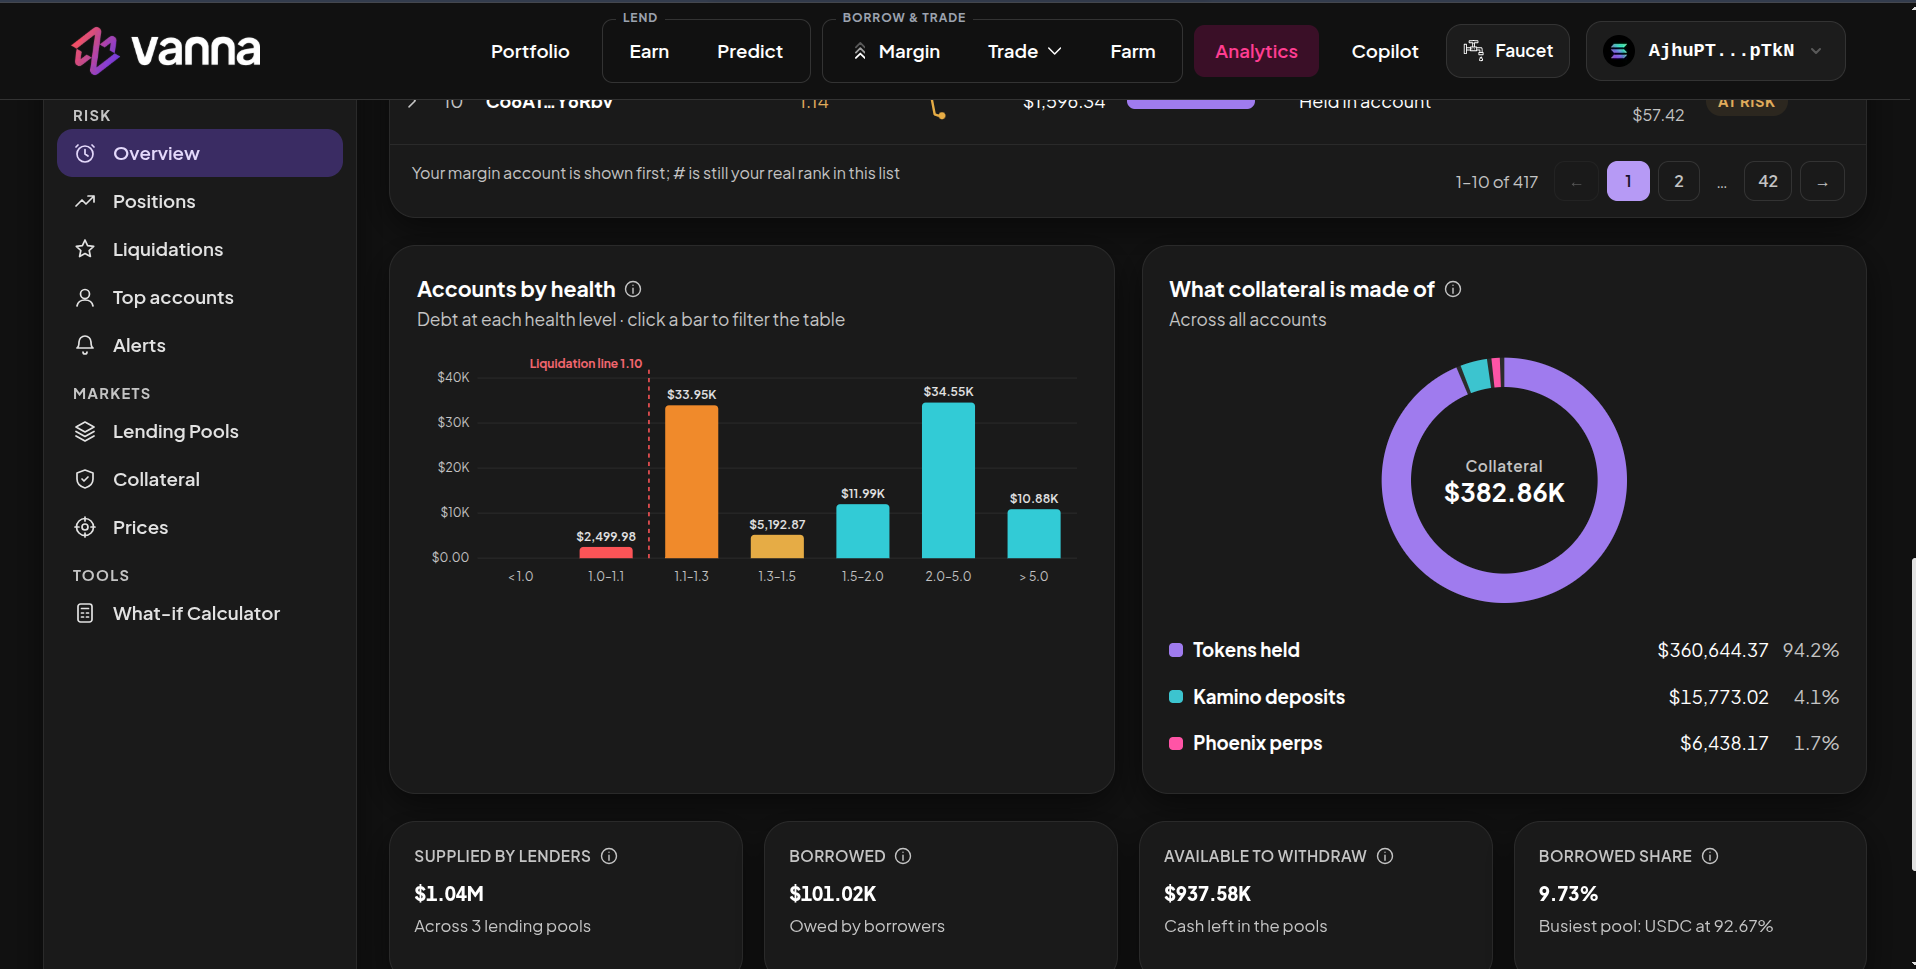Show info for Accounts by health
The width and height of the screenshot is (1916, 969).
633,289
